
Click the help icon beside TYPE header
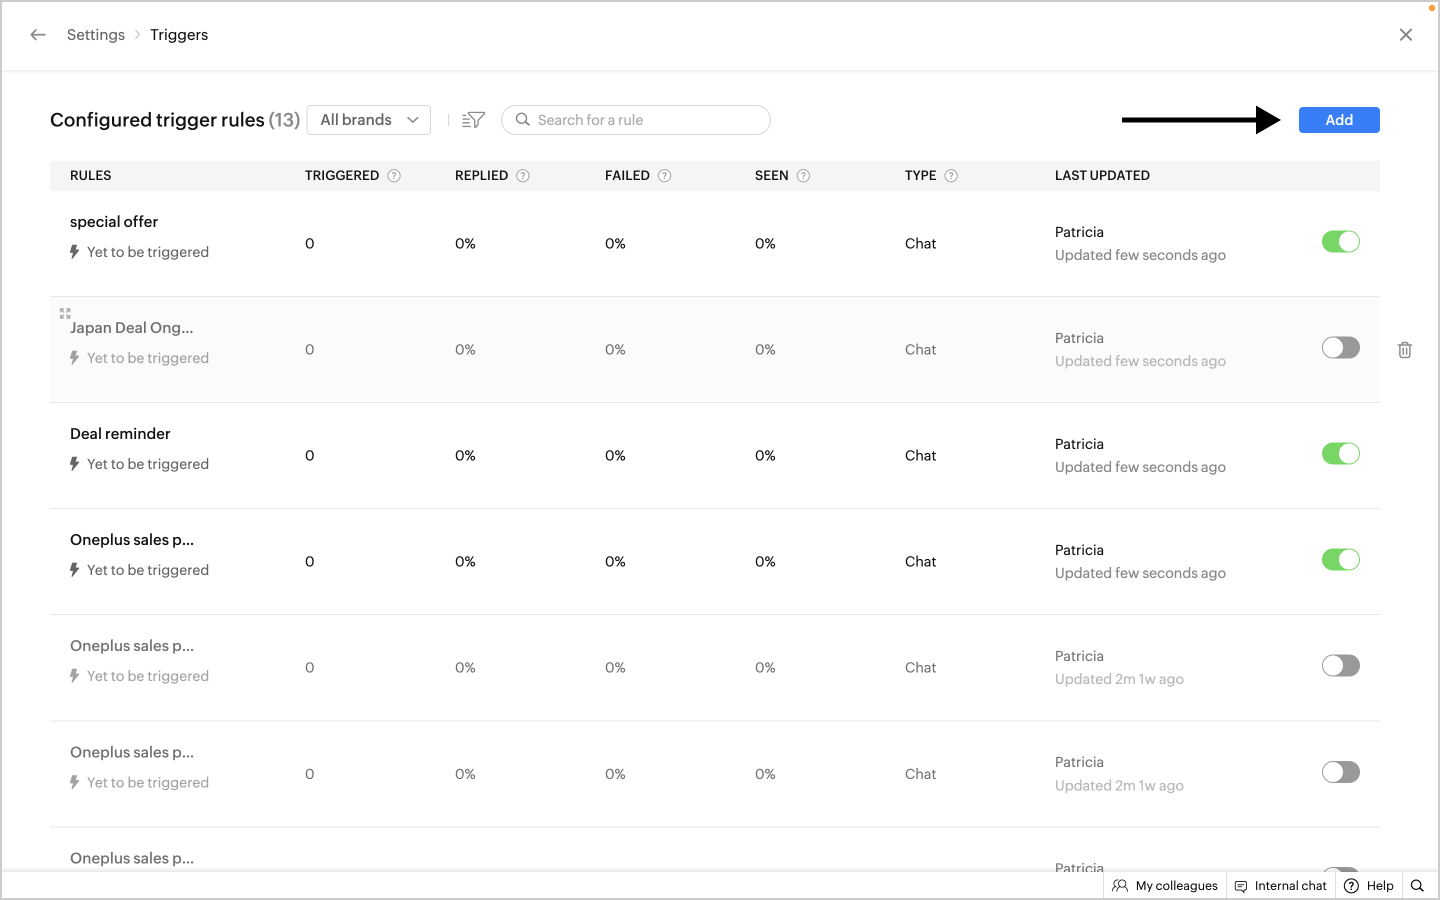point(951,176)
